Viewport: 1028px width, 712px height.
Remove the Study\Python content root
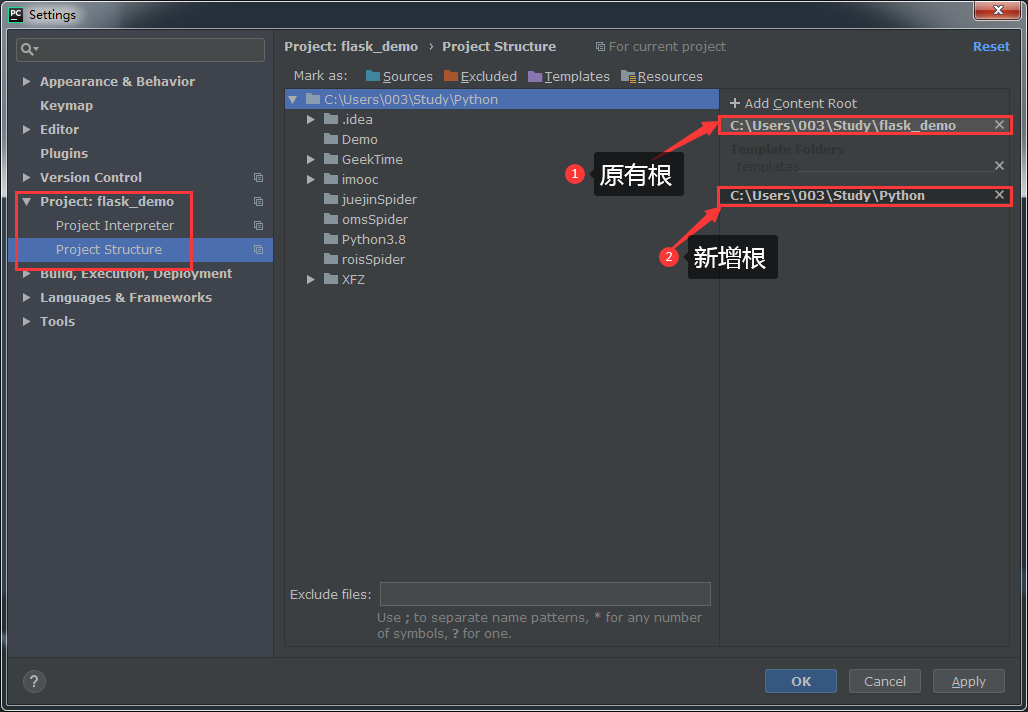(999, 195)
